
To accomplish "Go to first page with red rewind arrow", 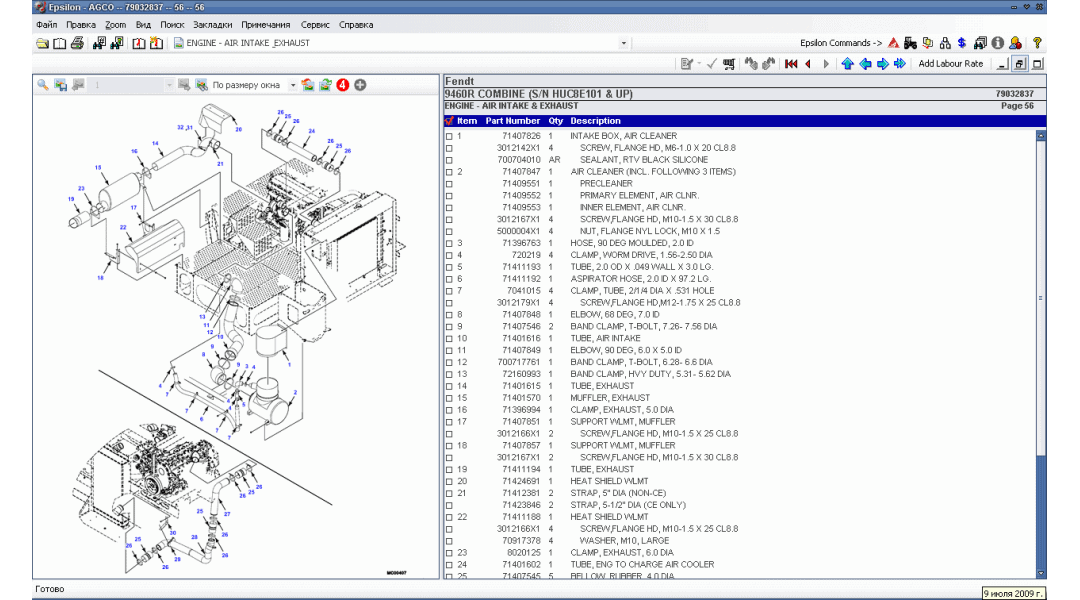I will tap(791, 64).
